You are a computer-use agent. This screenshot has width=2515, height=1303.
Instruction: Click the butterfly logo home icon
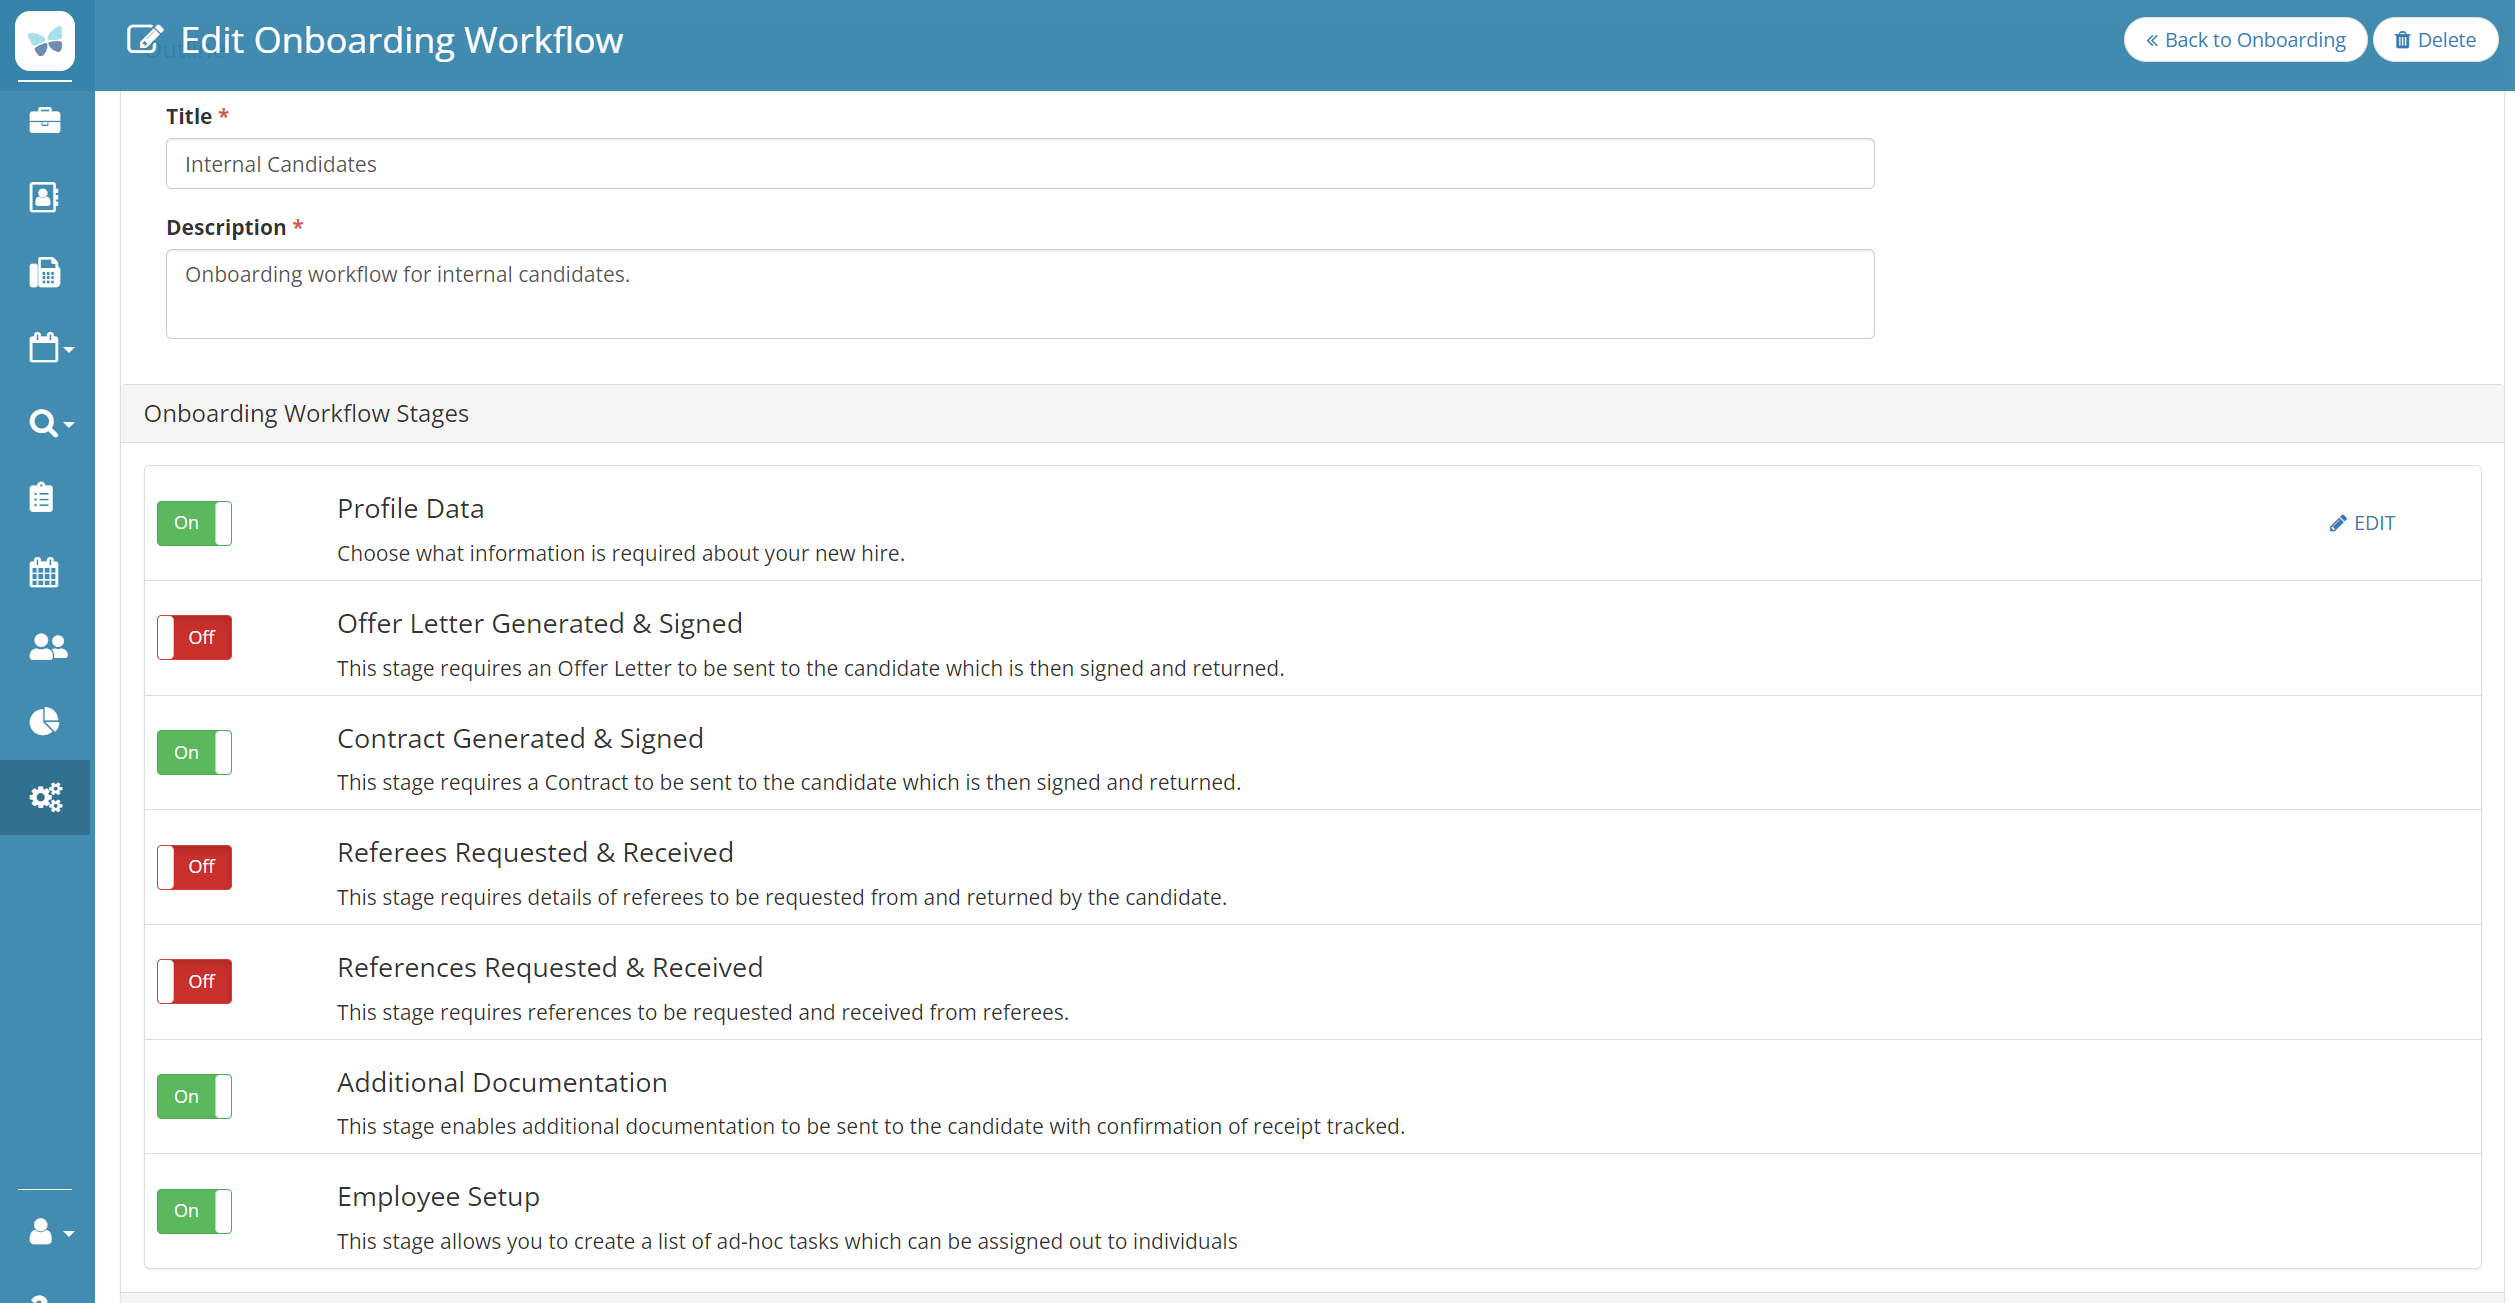45,41
